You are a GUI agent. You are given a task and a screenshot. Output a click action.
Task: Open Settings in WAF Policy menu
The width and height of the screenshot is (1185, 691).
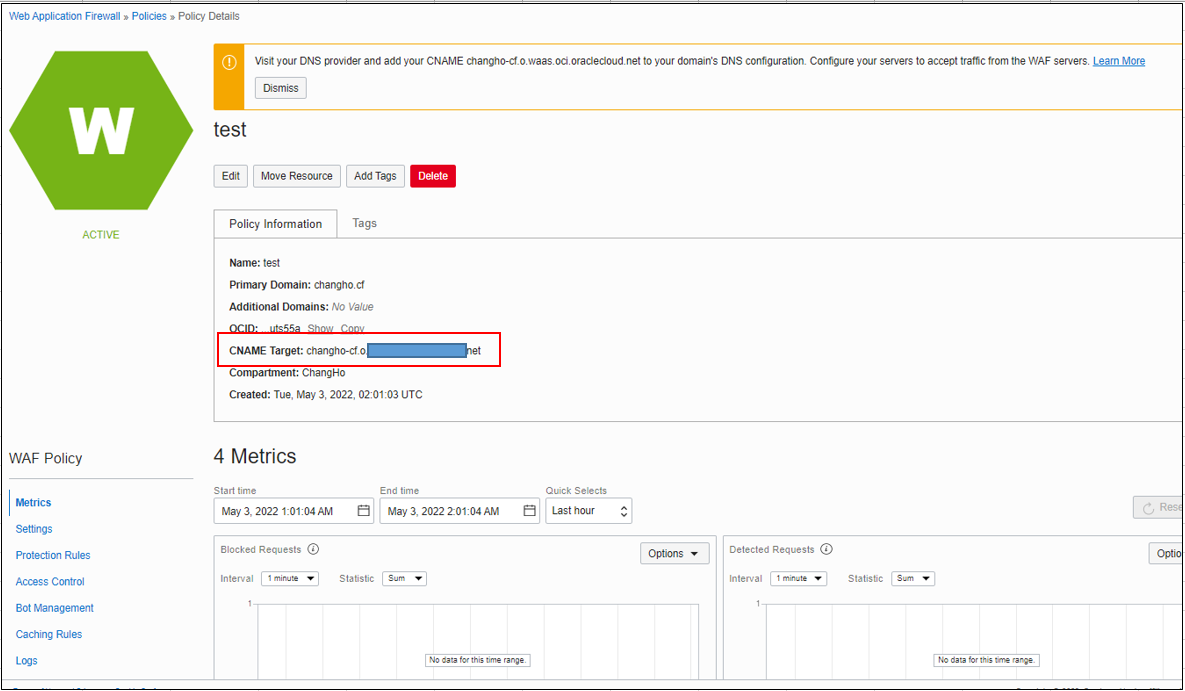click(x=34, y=529)
